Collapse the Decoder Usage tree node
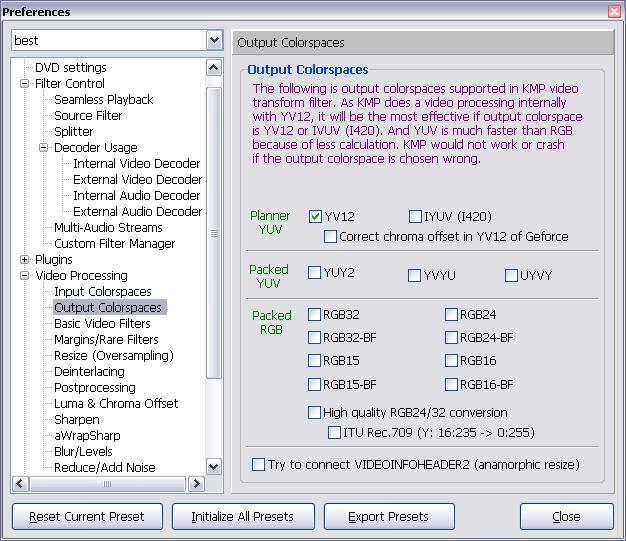Screen dimensions: 626x541 [44, 148]
